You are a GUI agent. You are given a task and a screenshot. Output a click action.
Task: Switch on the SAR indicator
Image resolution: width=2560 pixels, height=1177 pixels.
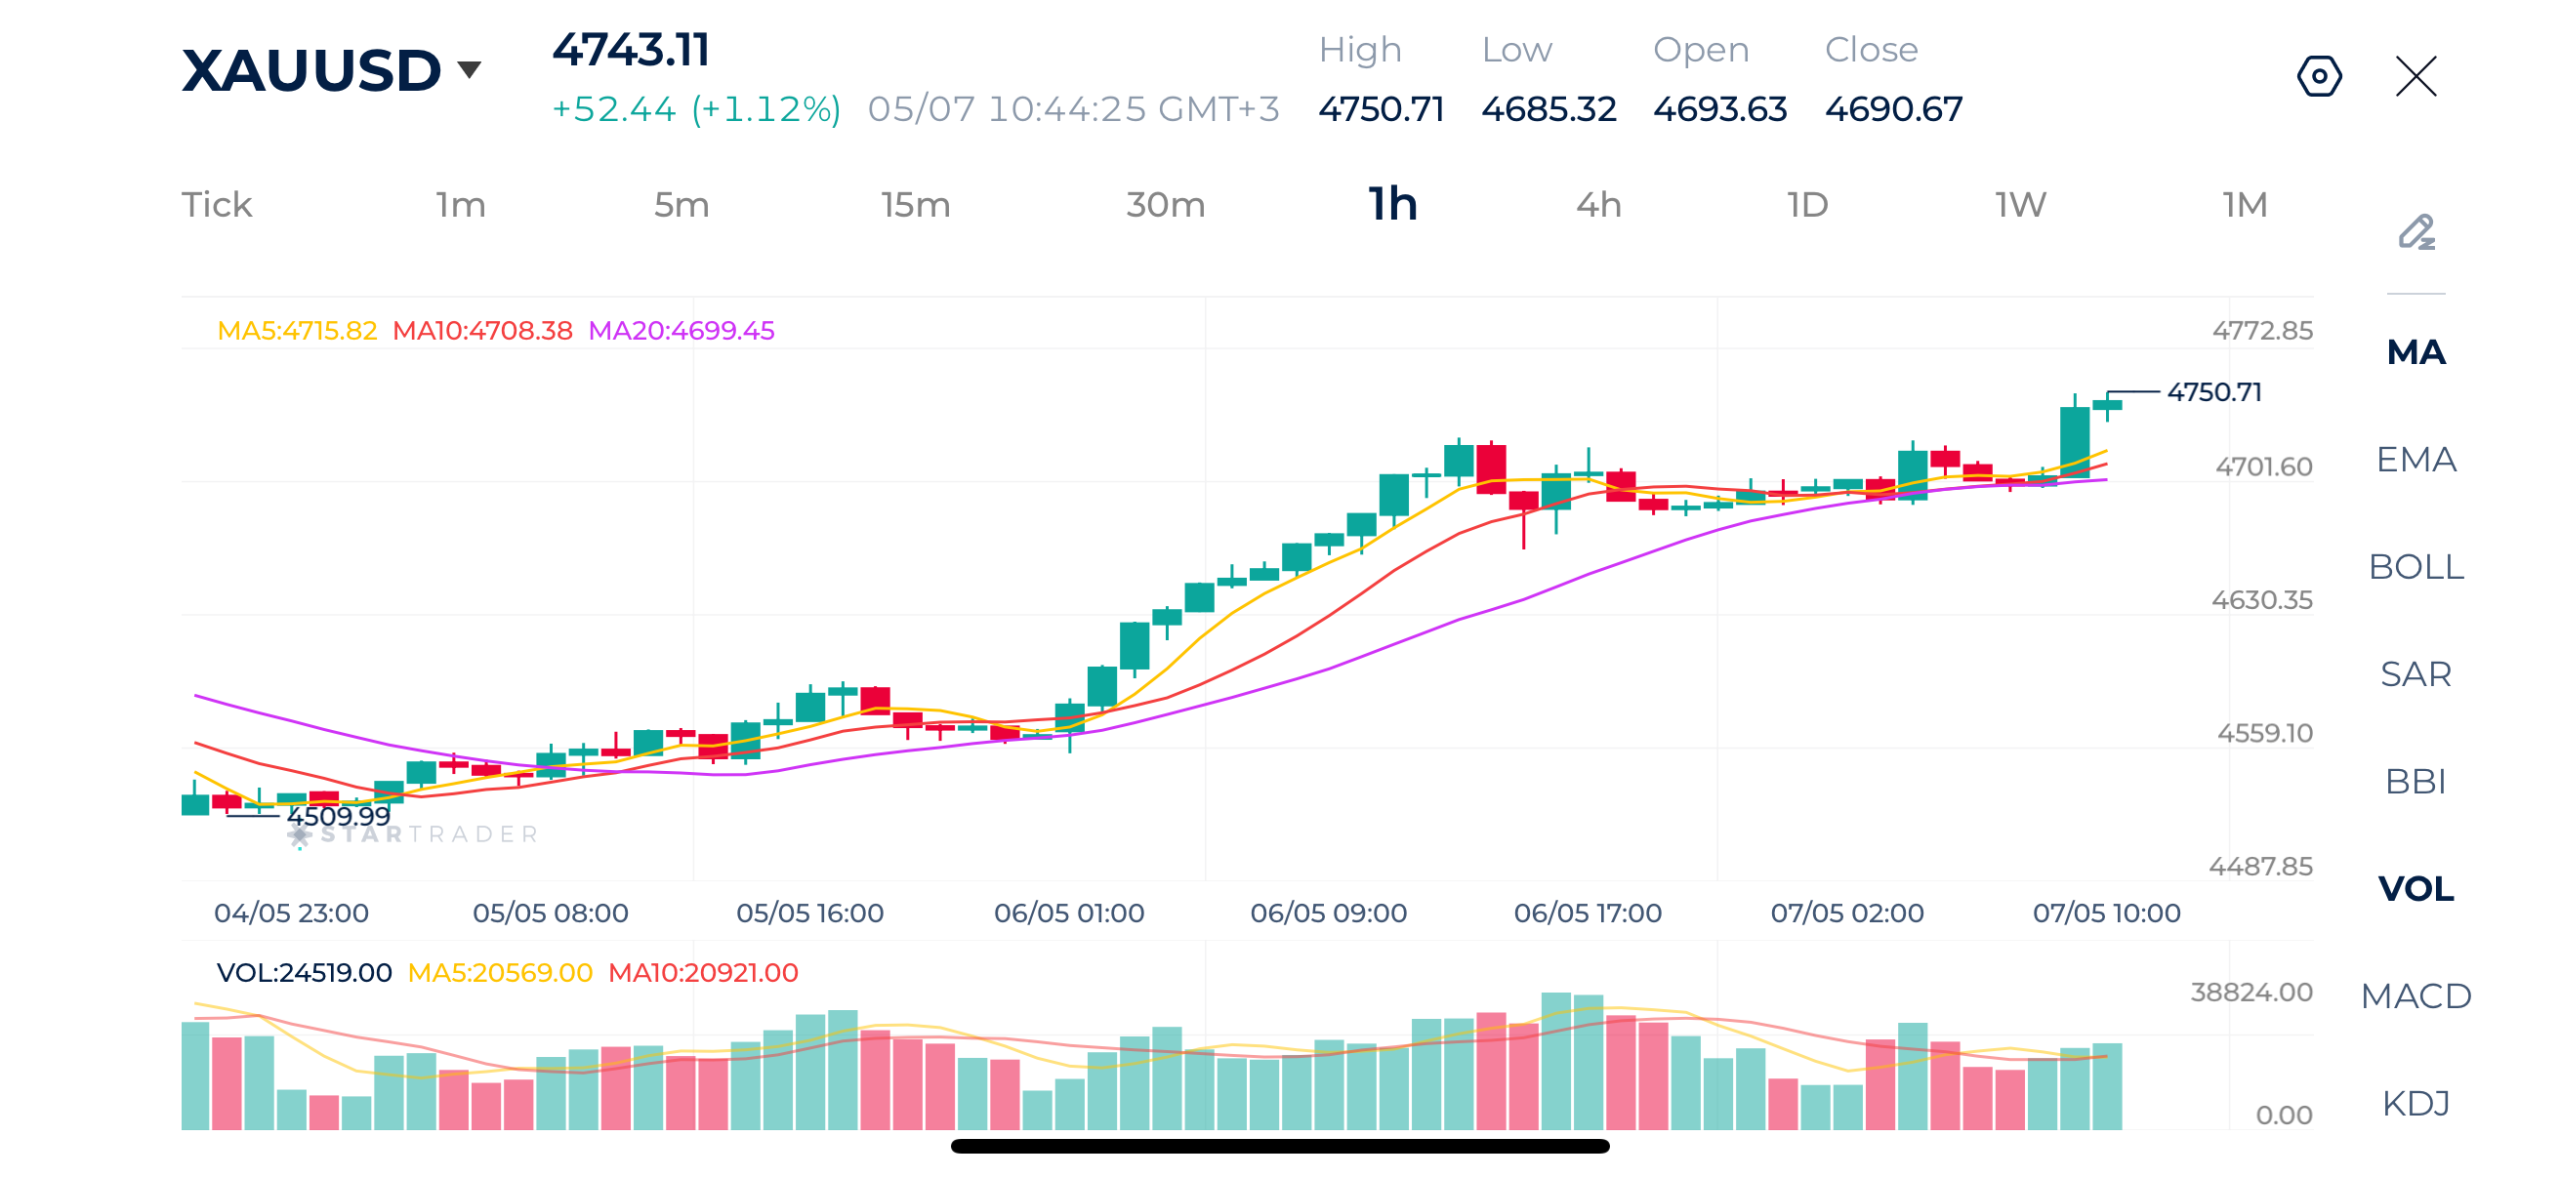tap(2415, 673)
